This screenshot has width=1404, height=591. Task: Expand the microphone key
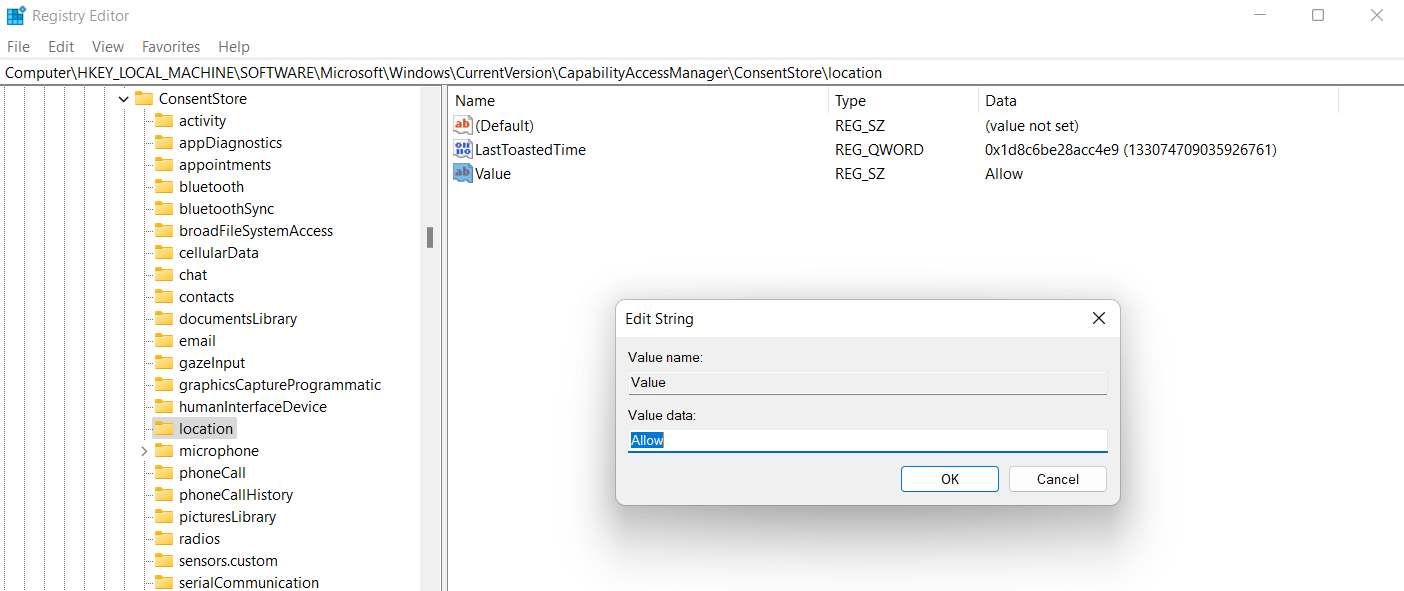point(144,451)
